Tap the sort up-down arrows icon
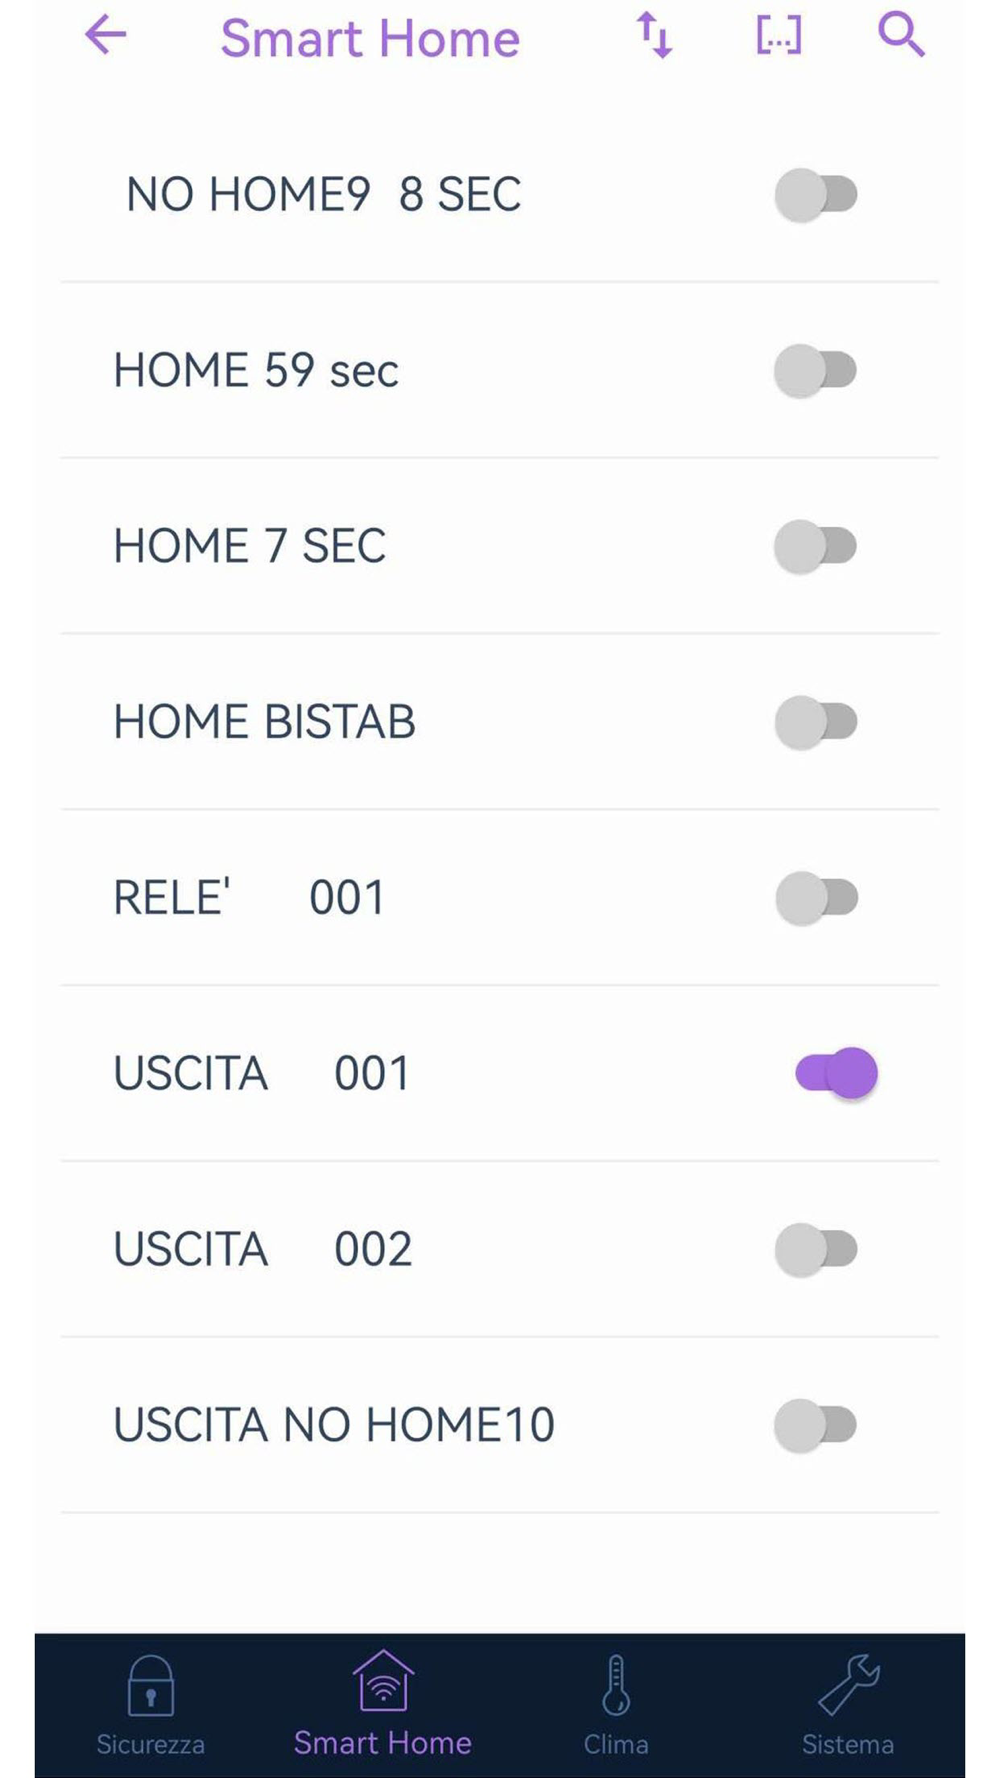This screenshot has height=1778, width=1000. [654, 36]
